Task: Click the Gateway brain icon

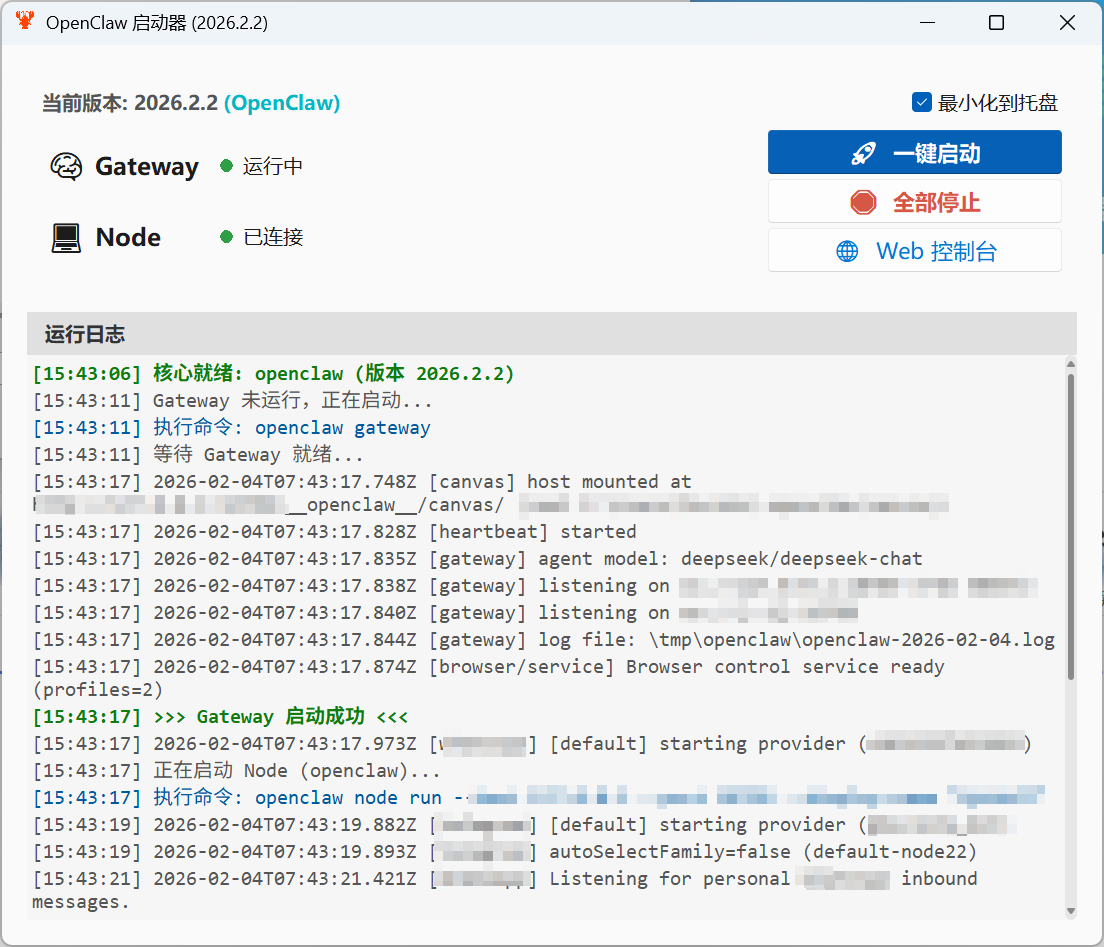Action: click(x=66, y=167)
